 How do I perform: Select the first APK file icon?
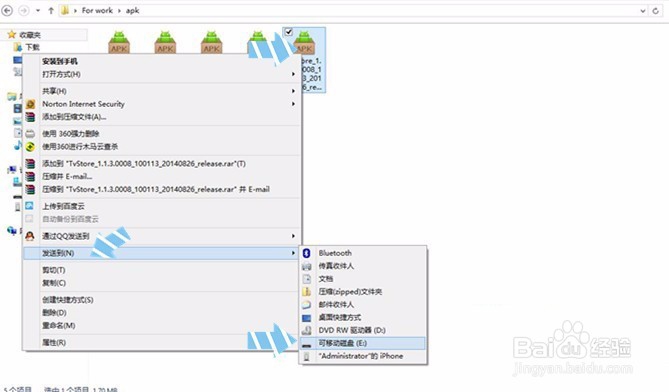tap(119, 42)
